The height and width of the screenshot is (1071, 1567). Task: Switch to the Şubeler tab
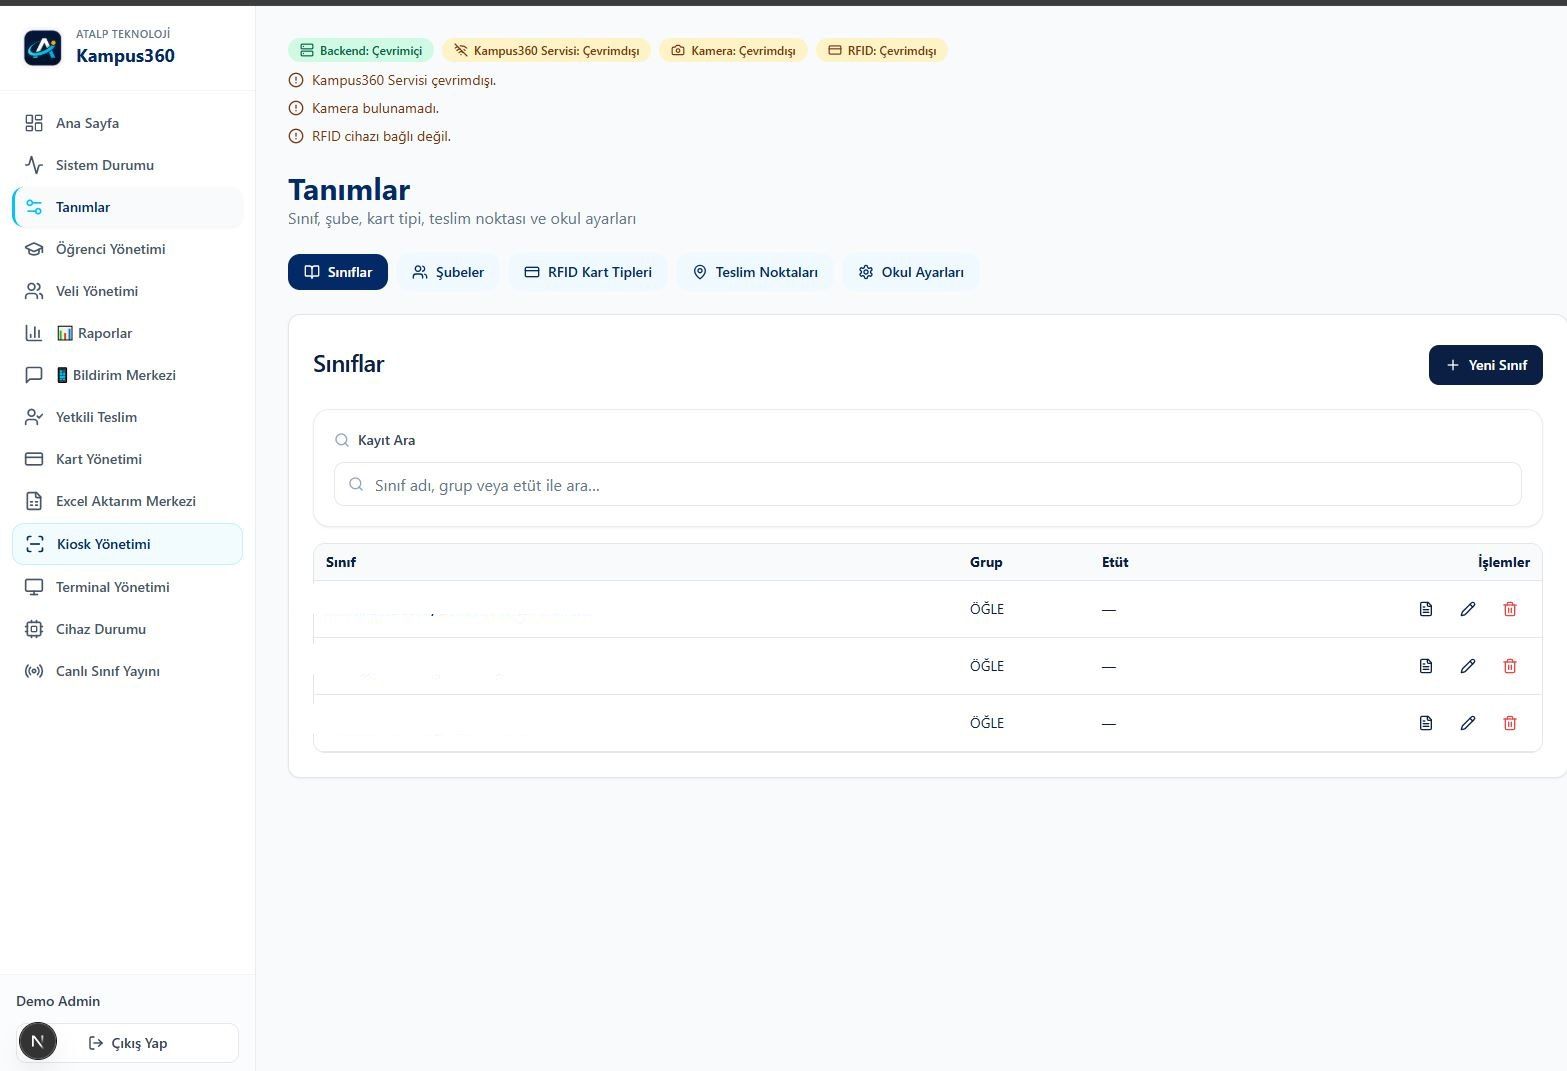click(x=448, y=272)
